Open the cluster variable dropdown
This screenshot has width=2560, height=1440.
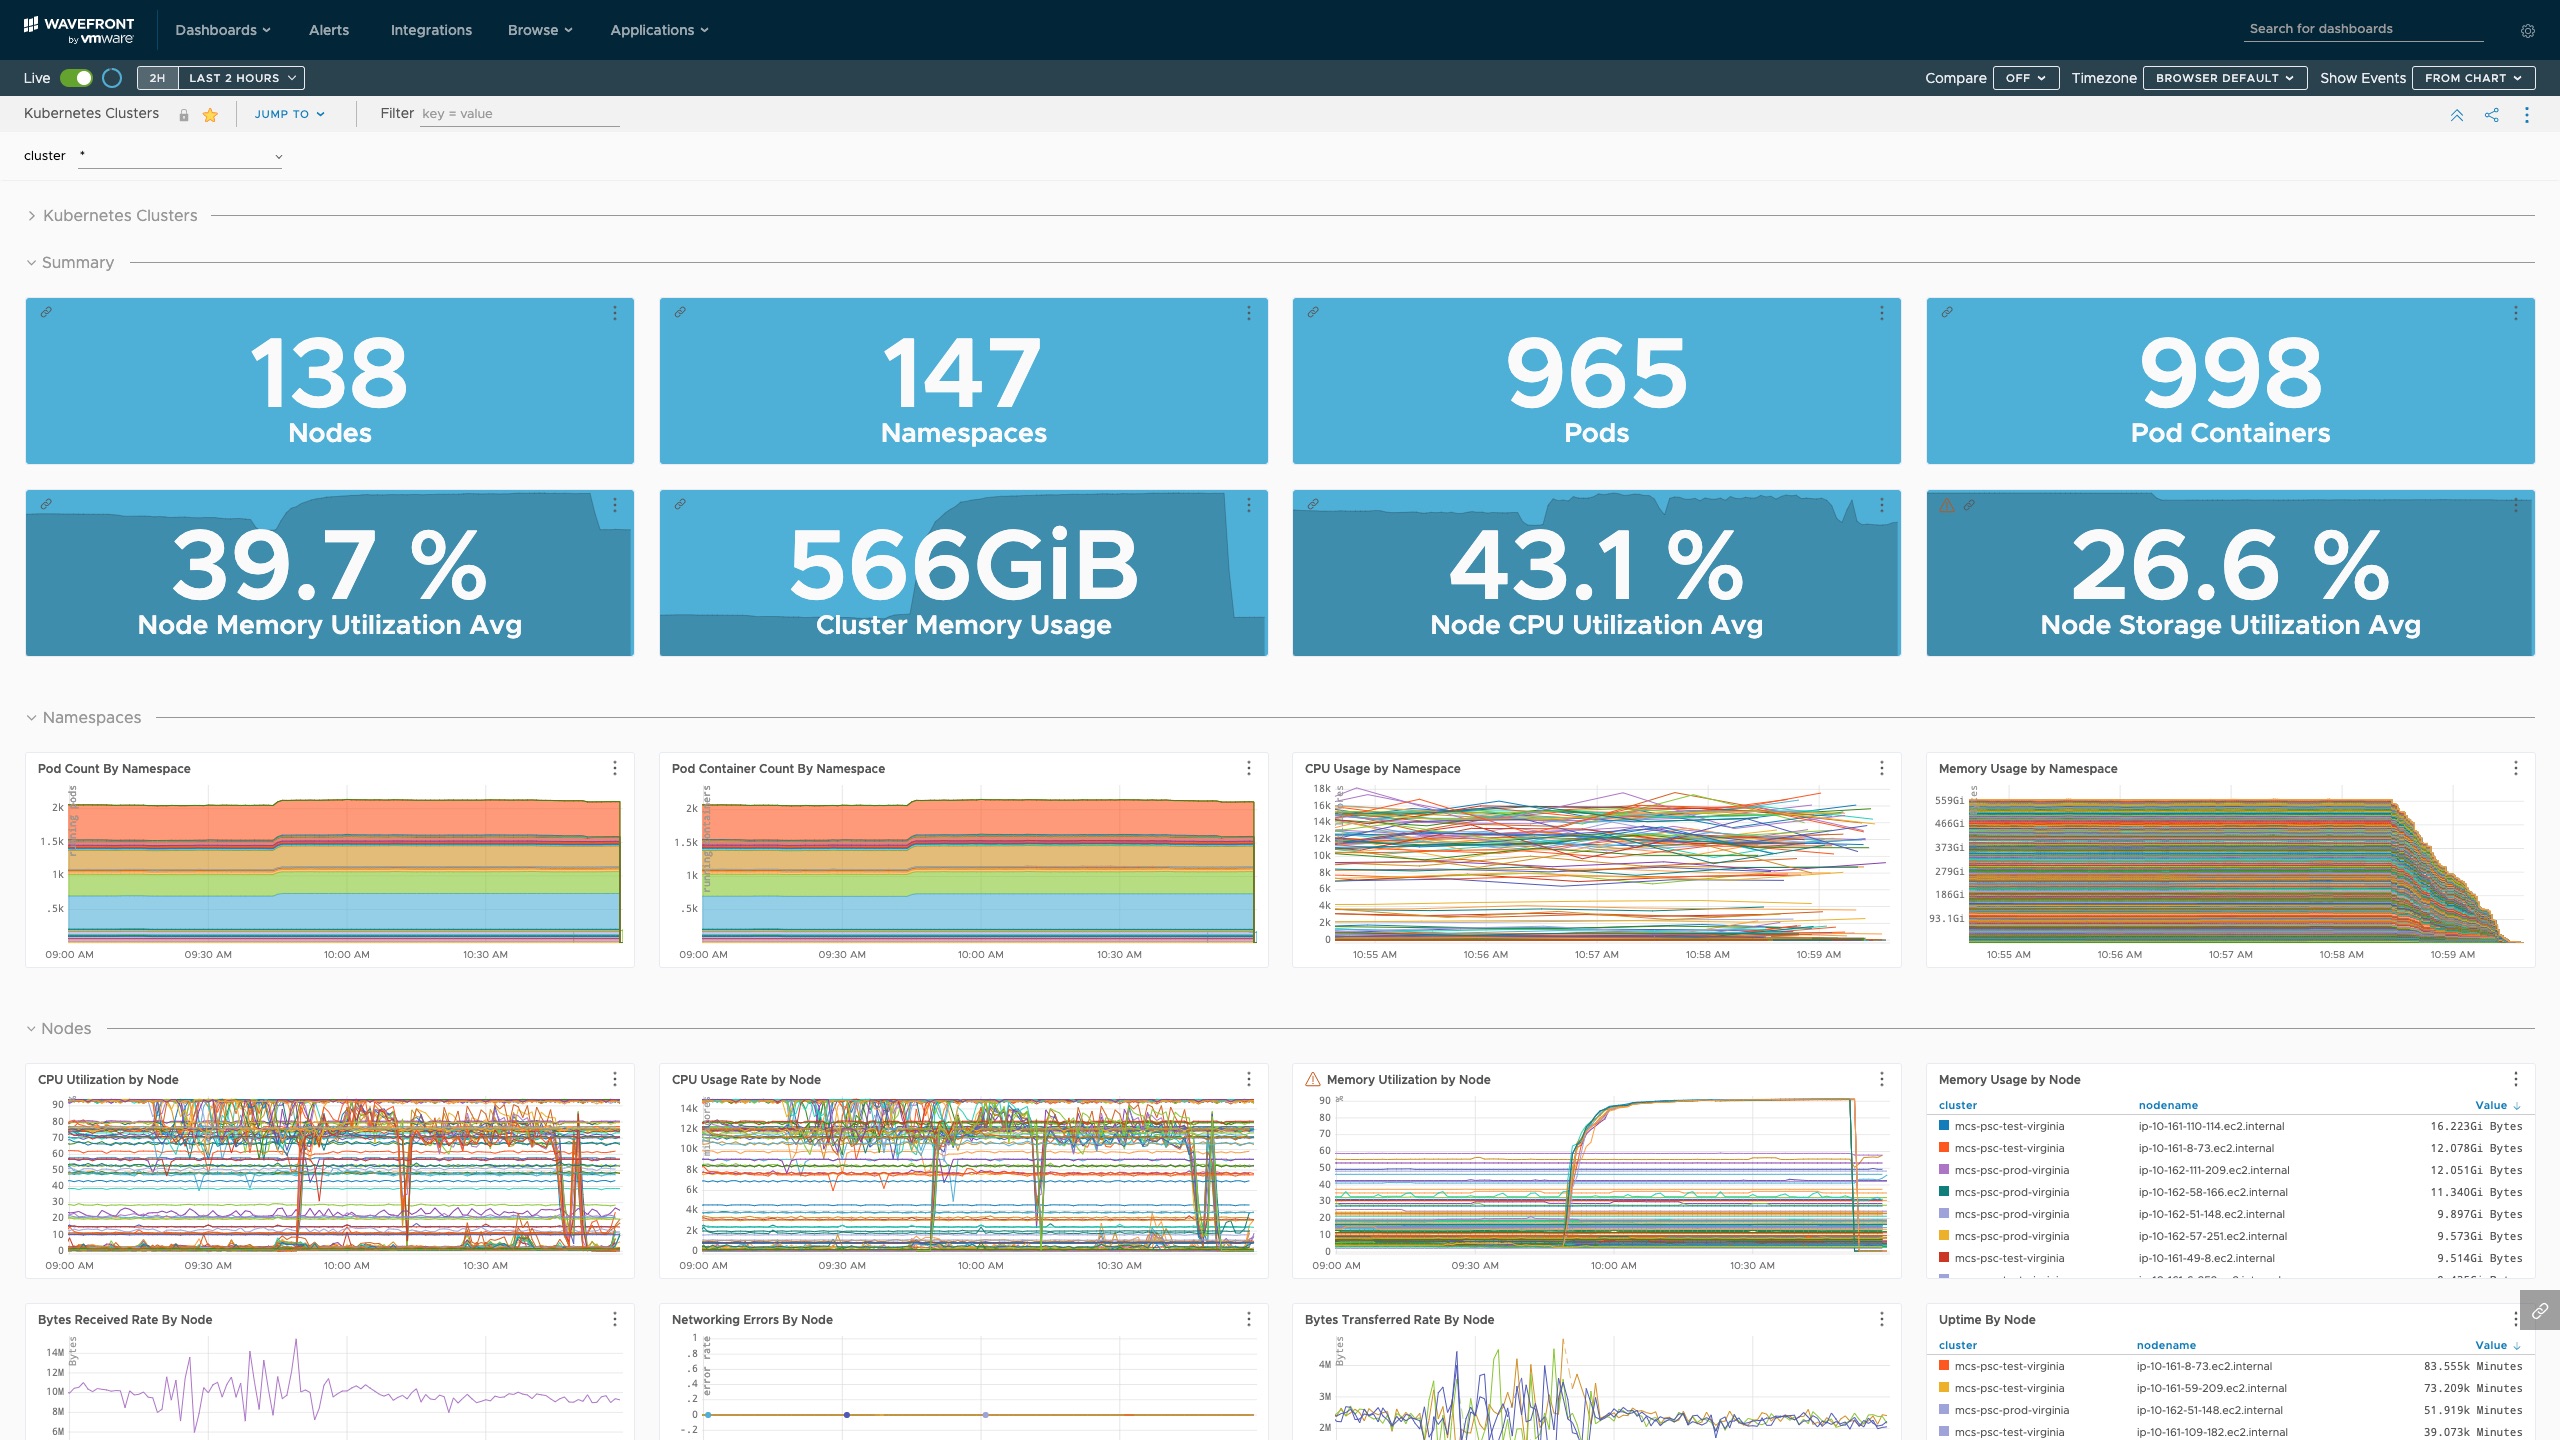pyautogui.click(x=180, y=156)
